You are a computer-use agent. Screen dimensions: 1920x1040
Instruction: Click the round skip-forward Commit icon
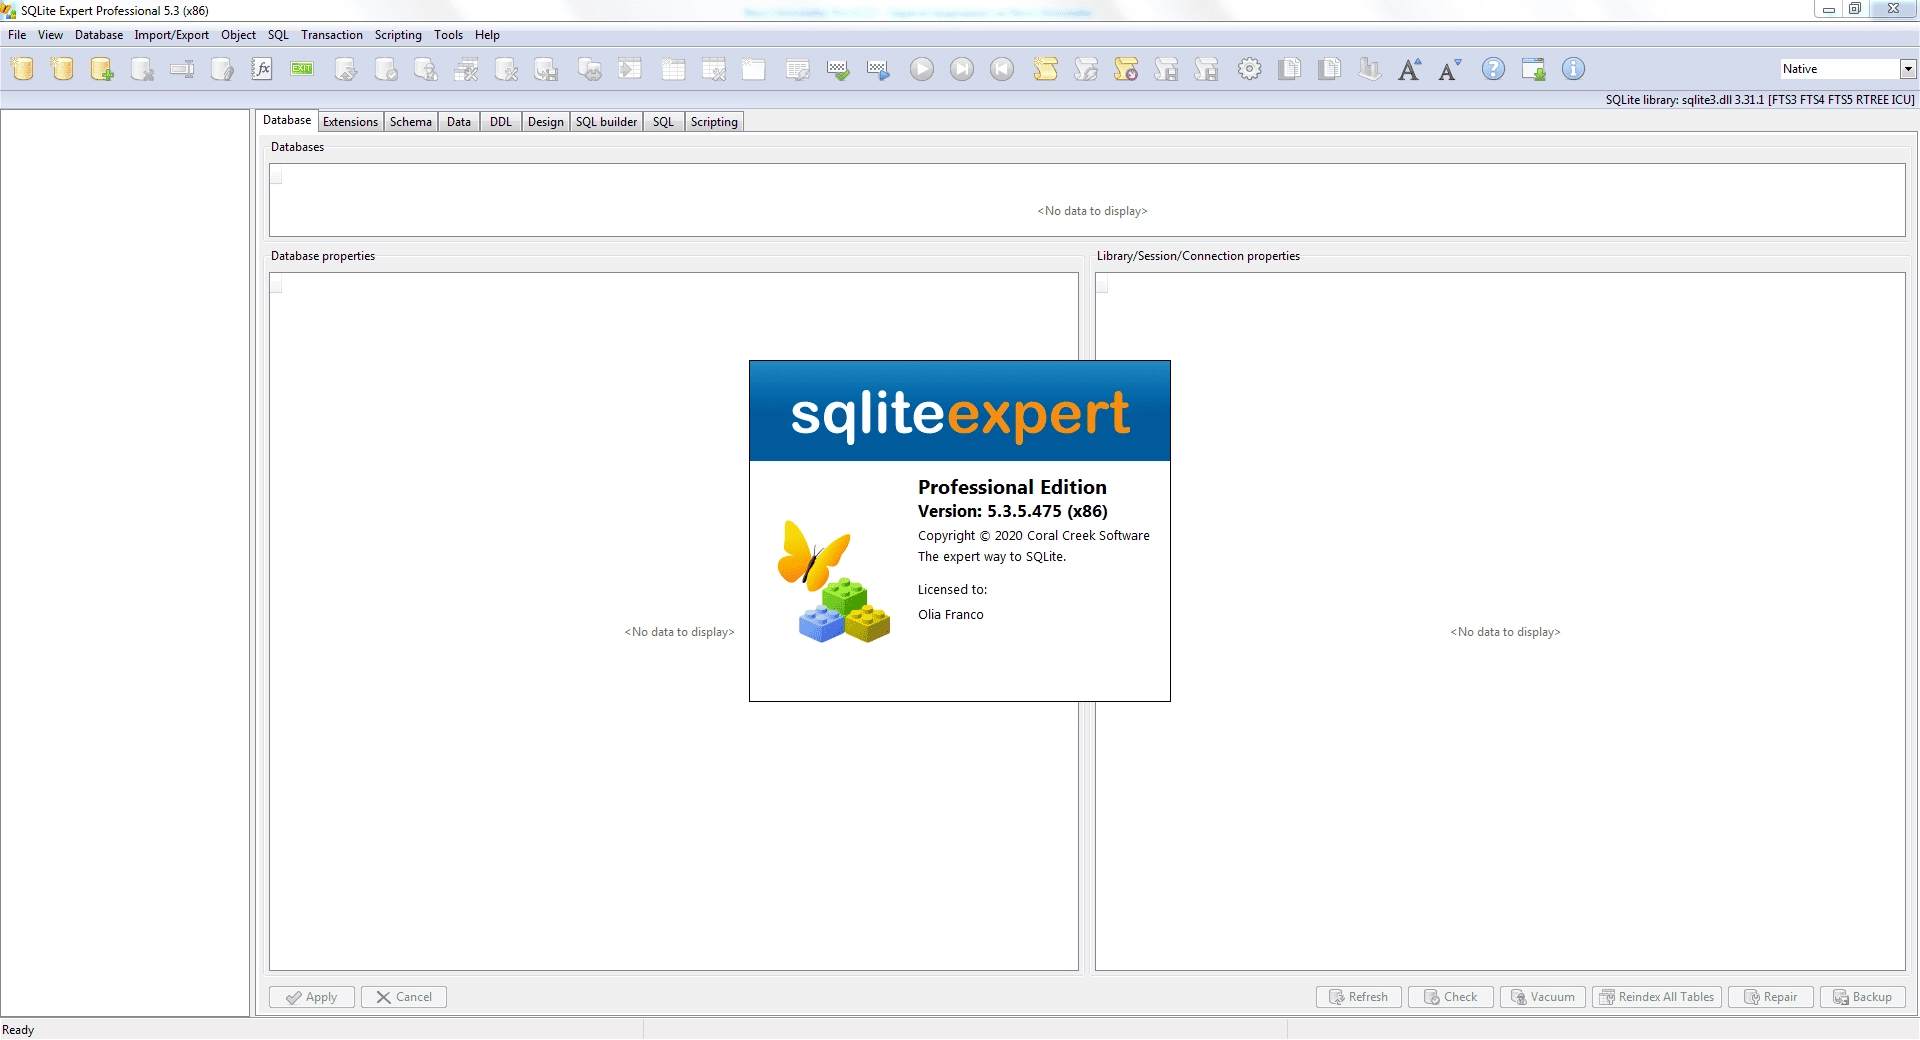(x=962, y=69)
